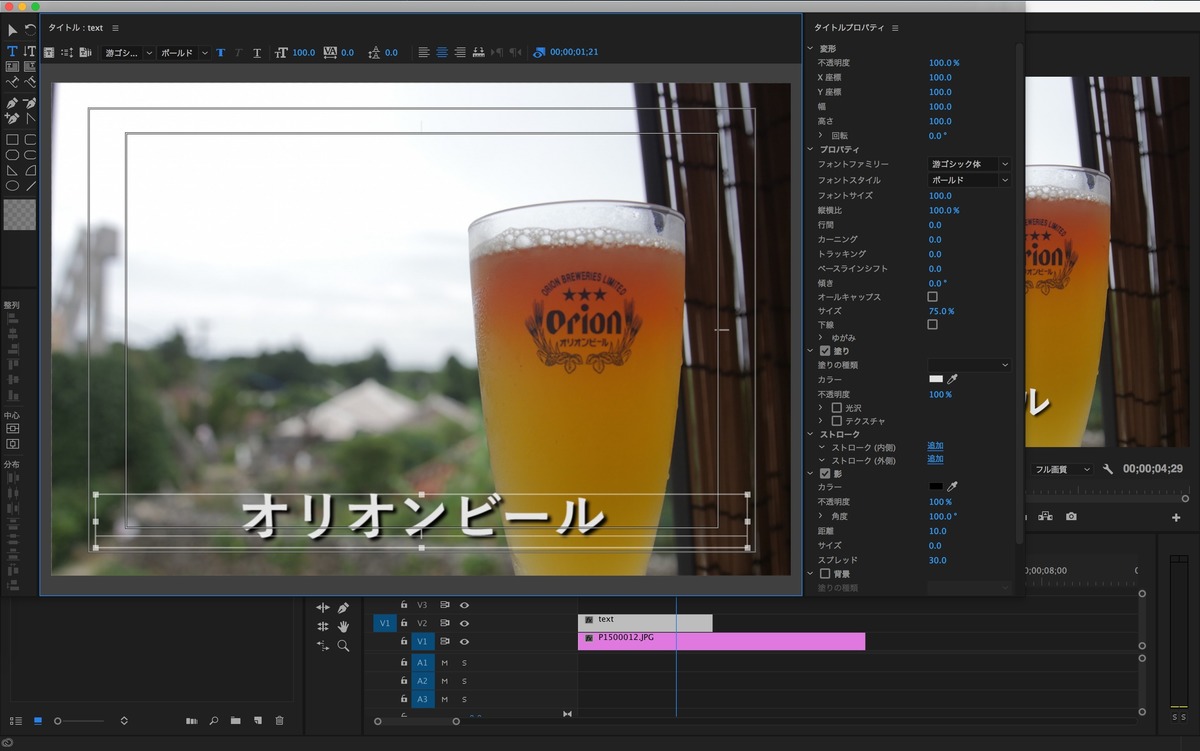The height and width of the screenshot is (751, 1200).
Task: Open the font family dropdown in title toolbar
Action: (128, 53)
